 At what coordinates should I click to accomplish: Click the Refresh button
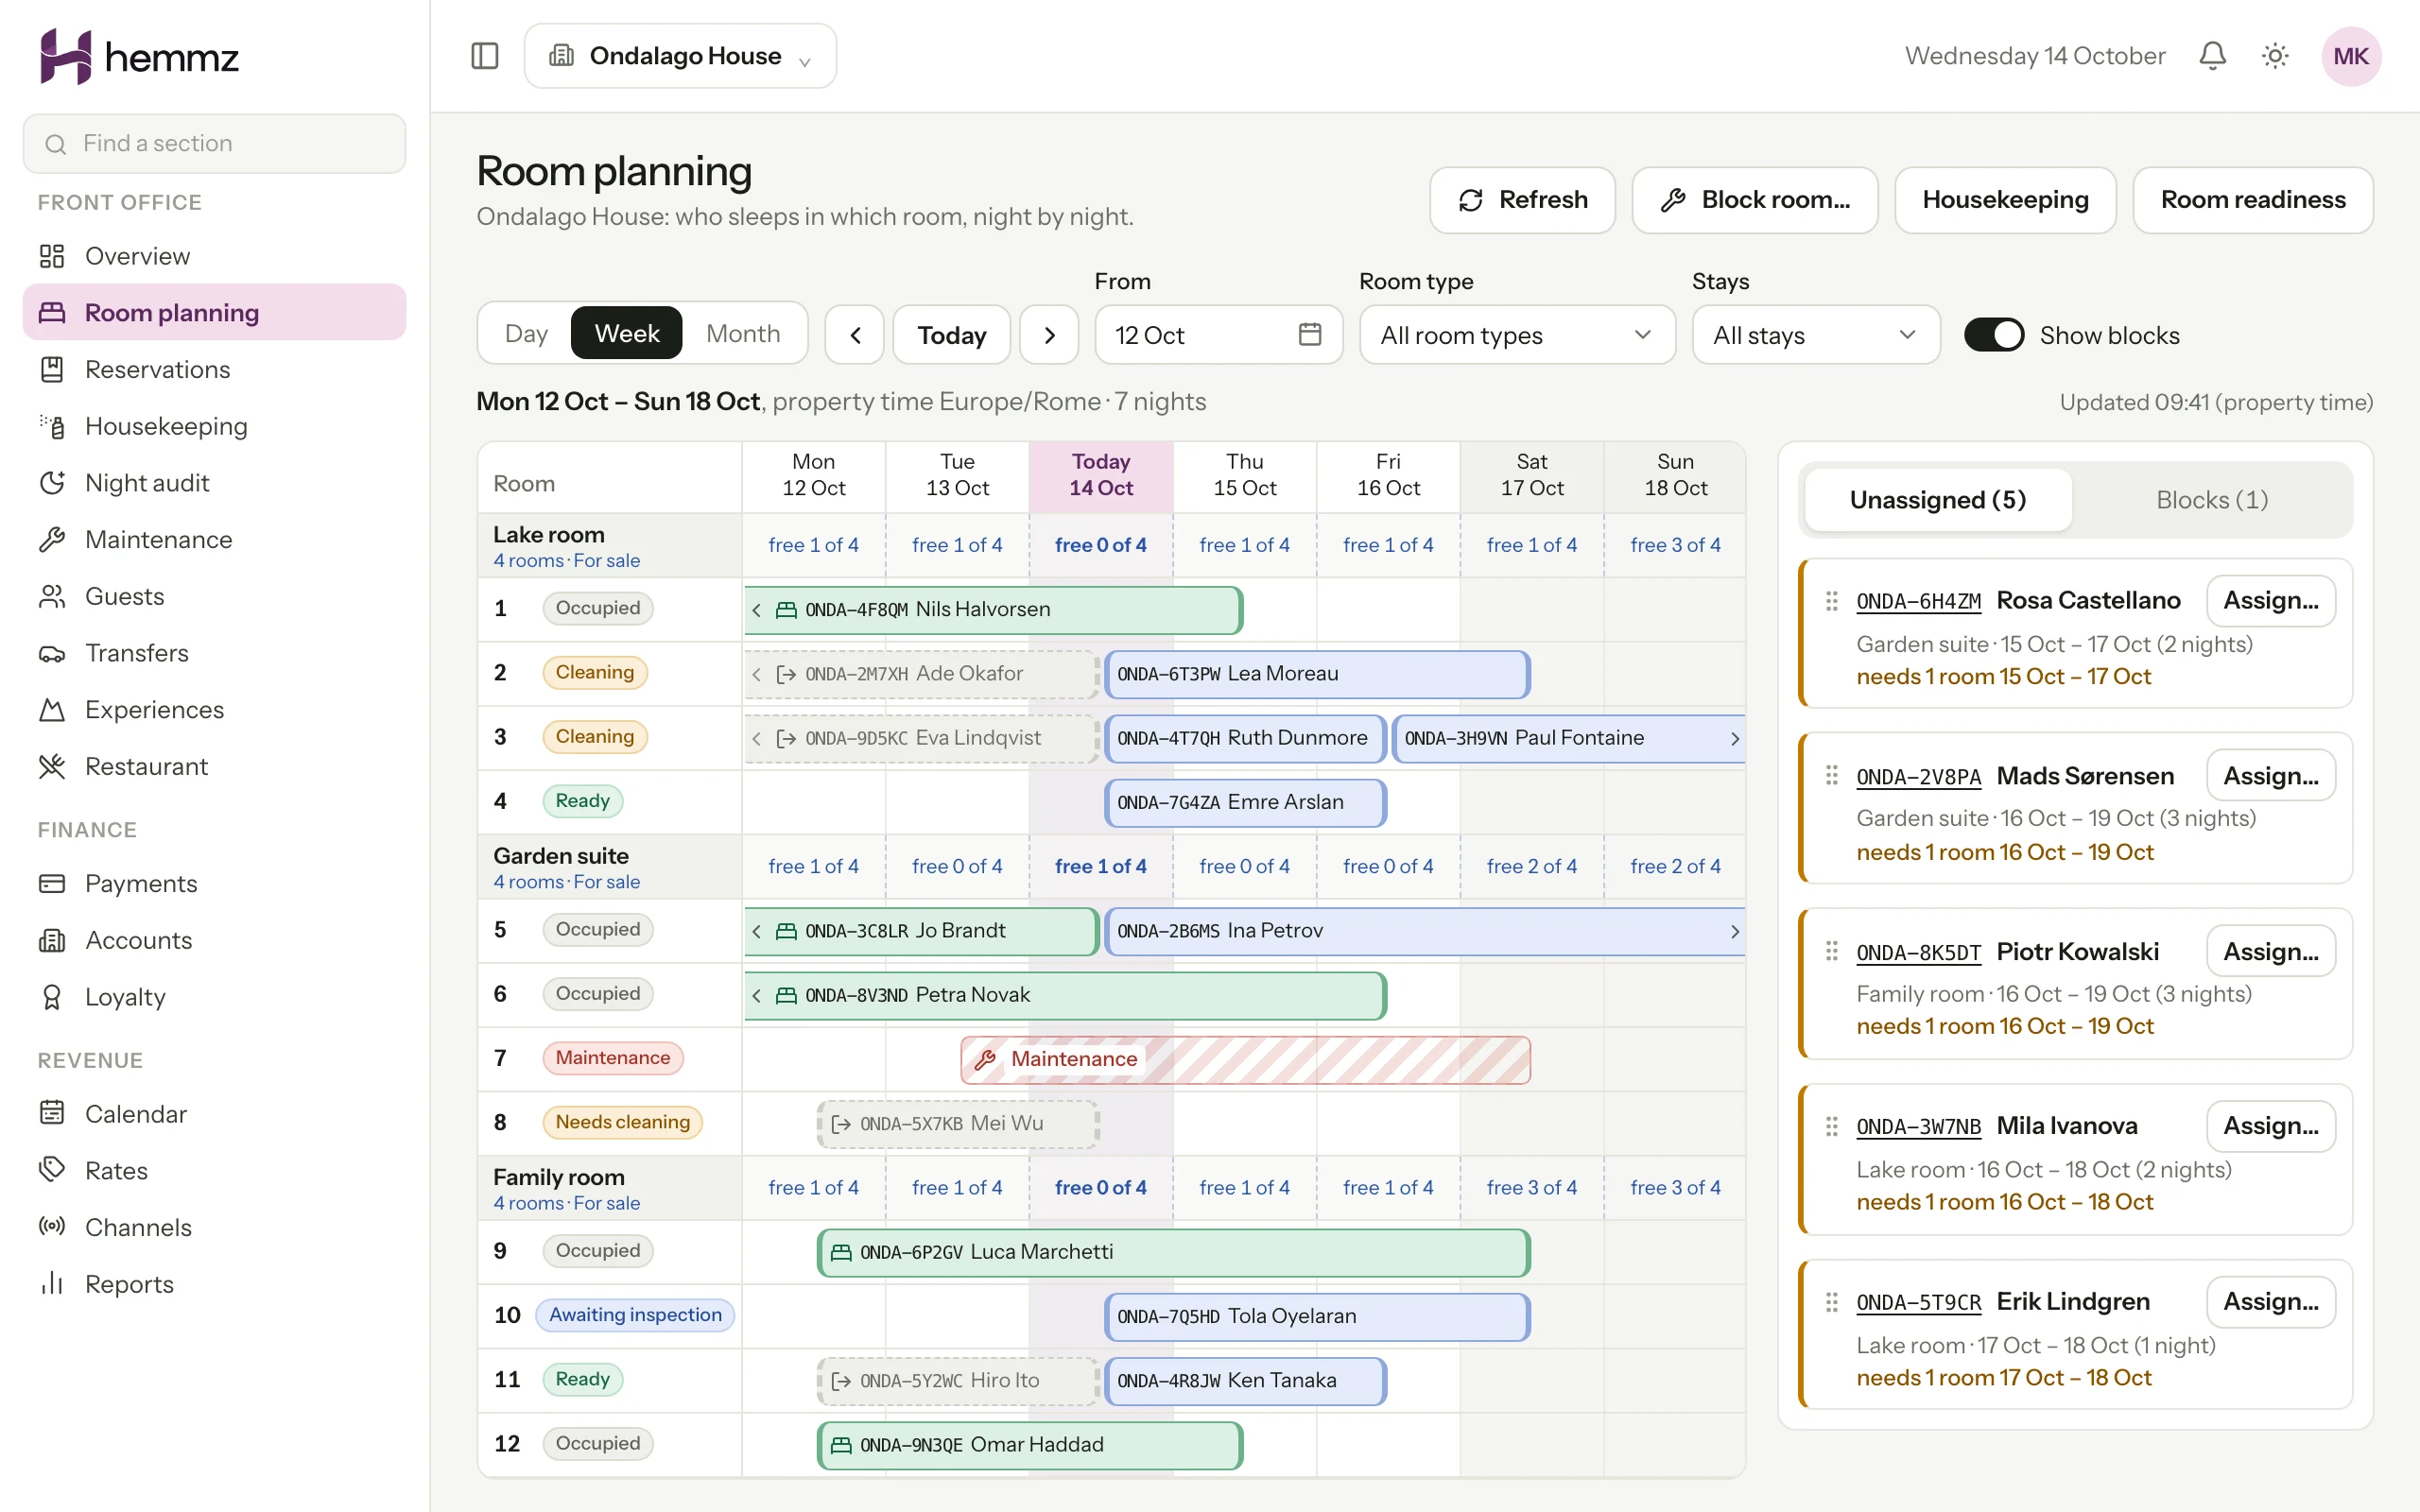pos(1522,200)
